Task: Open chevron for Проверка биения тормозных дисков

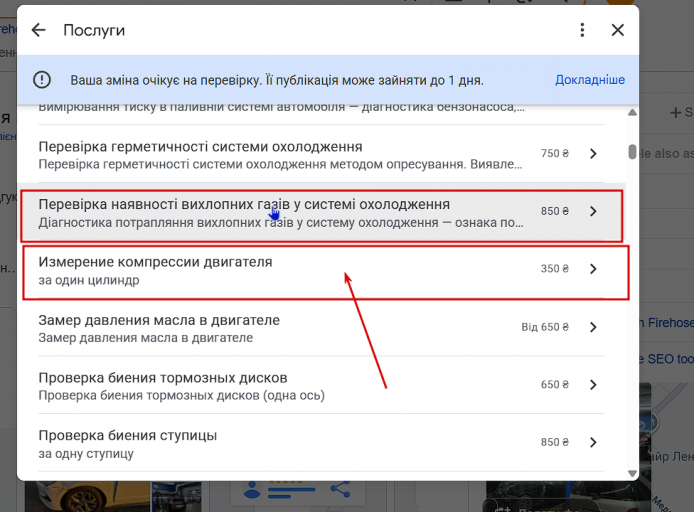Action: [x=594, y=385]
